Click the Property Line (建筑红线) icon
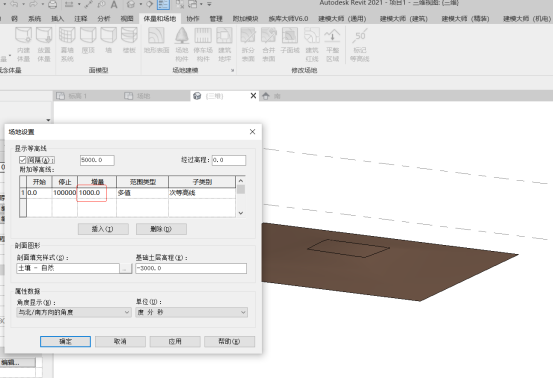The width and height of the screenshot is (553, 379). point(312,36)
